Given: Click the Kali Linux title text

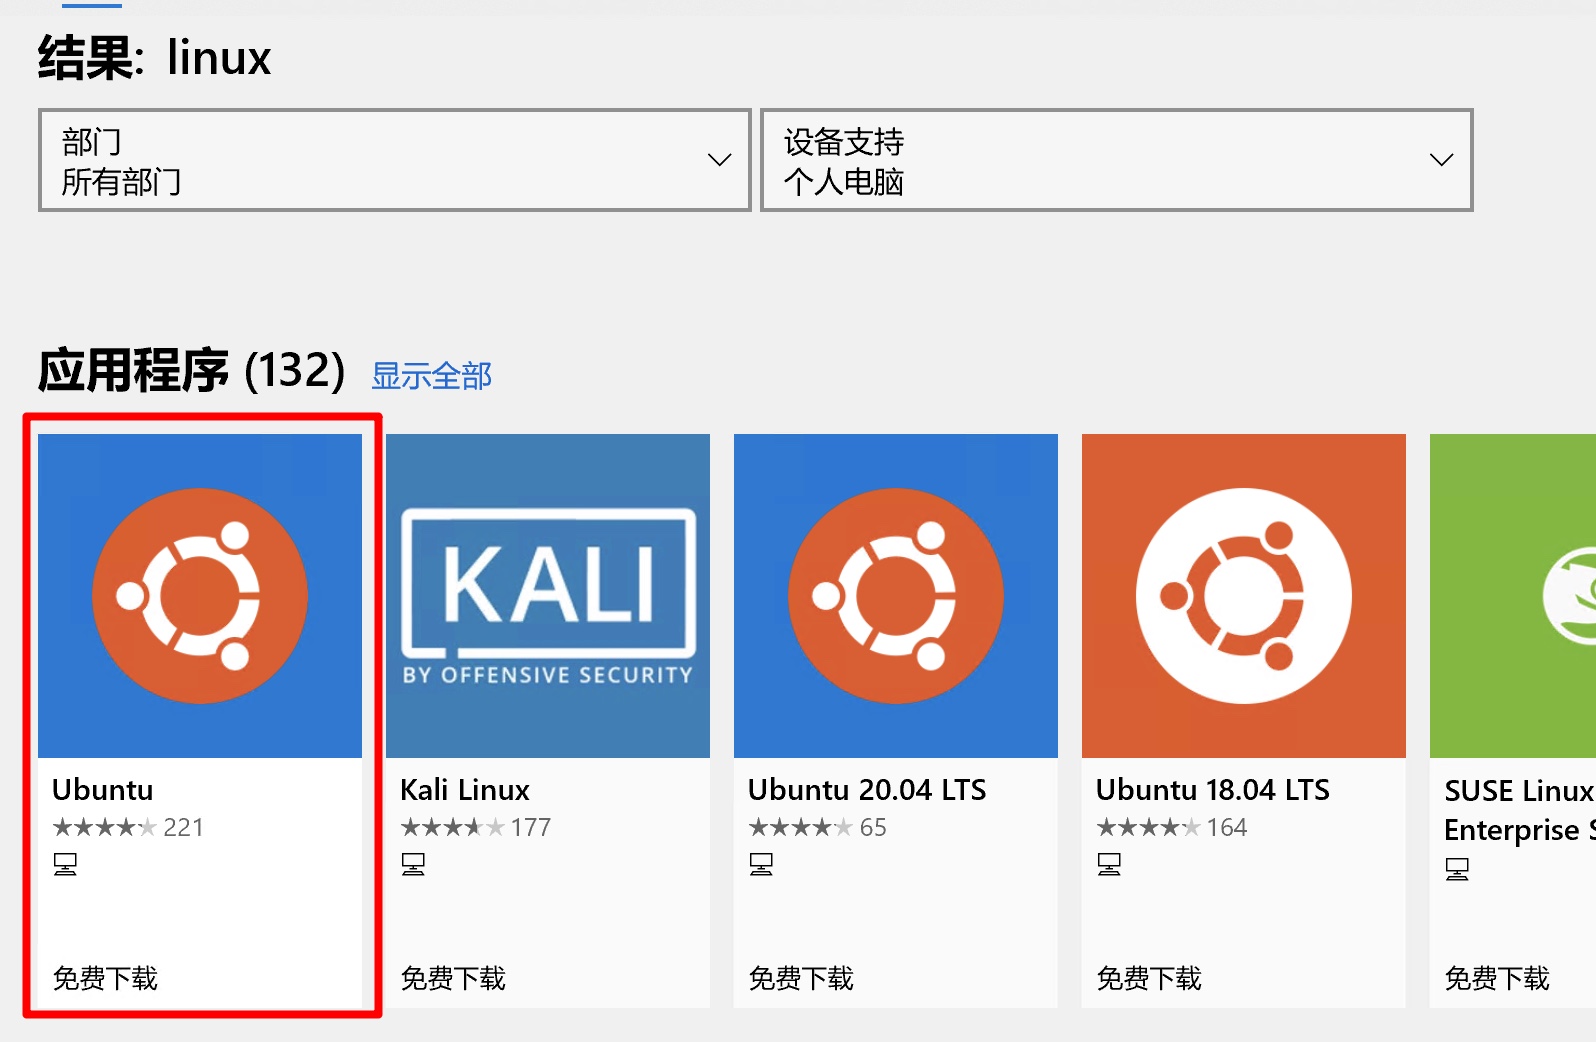Looking at the screenshot, I should [465, 790].
